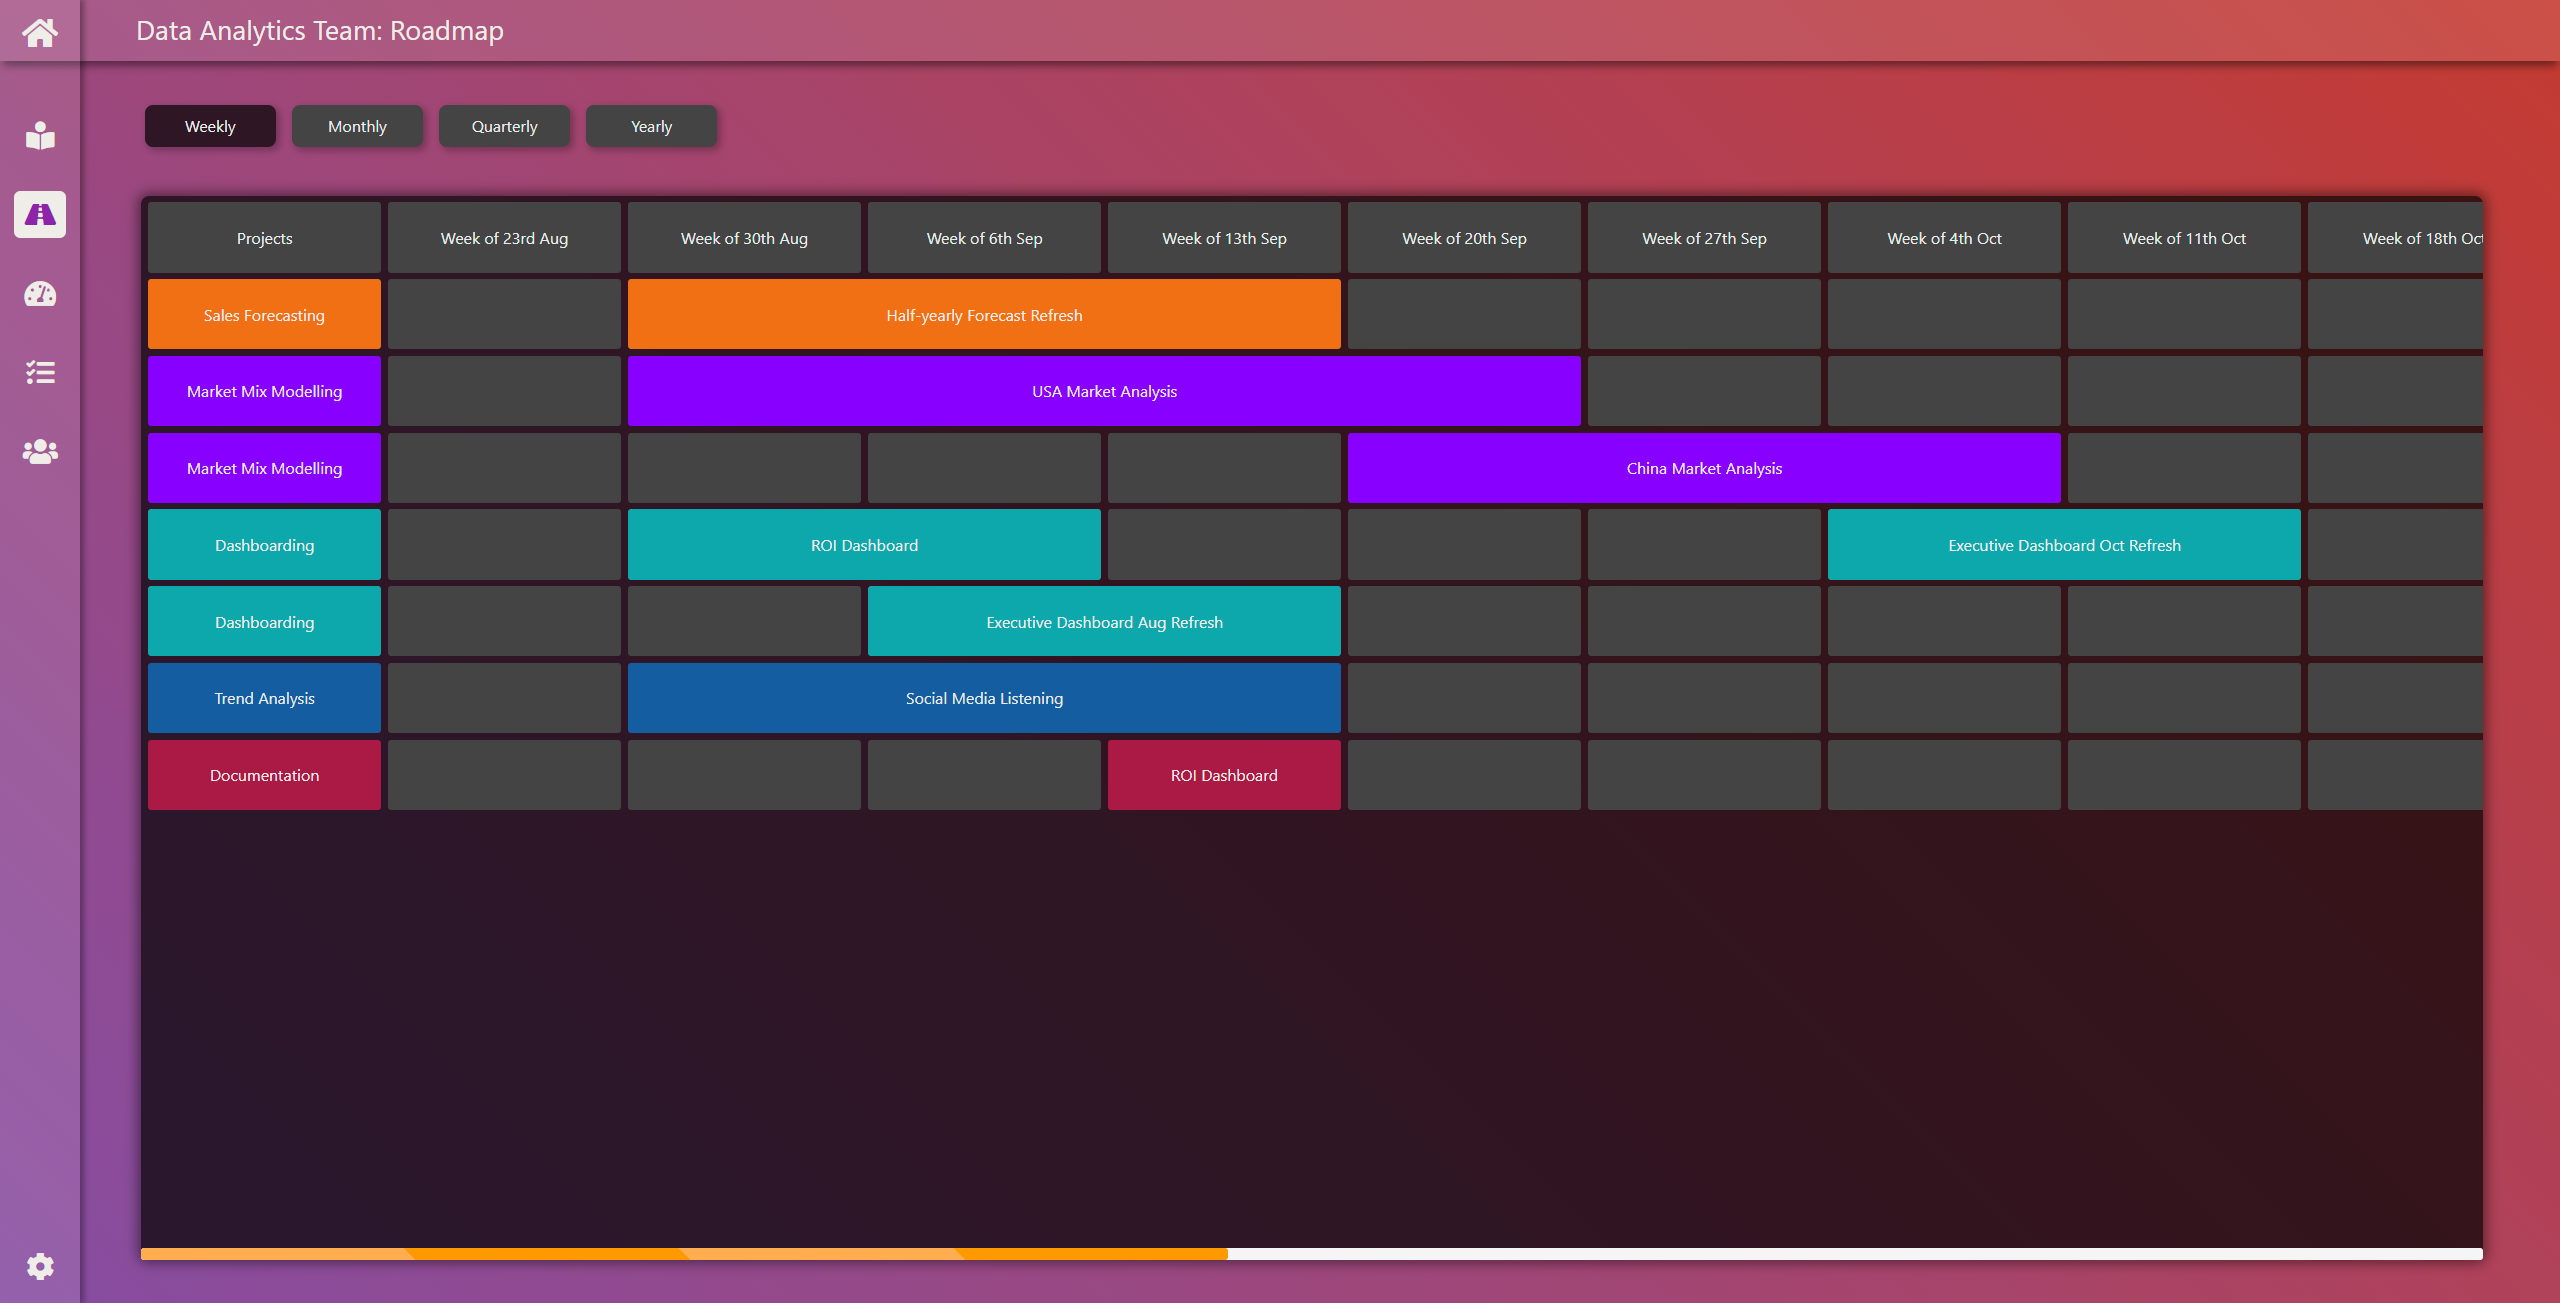Open the book reader sidebar icon
2560x1303 pixels.
tap(40, 135)
